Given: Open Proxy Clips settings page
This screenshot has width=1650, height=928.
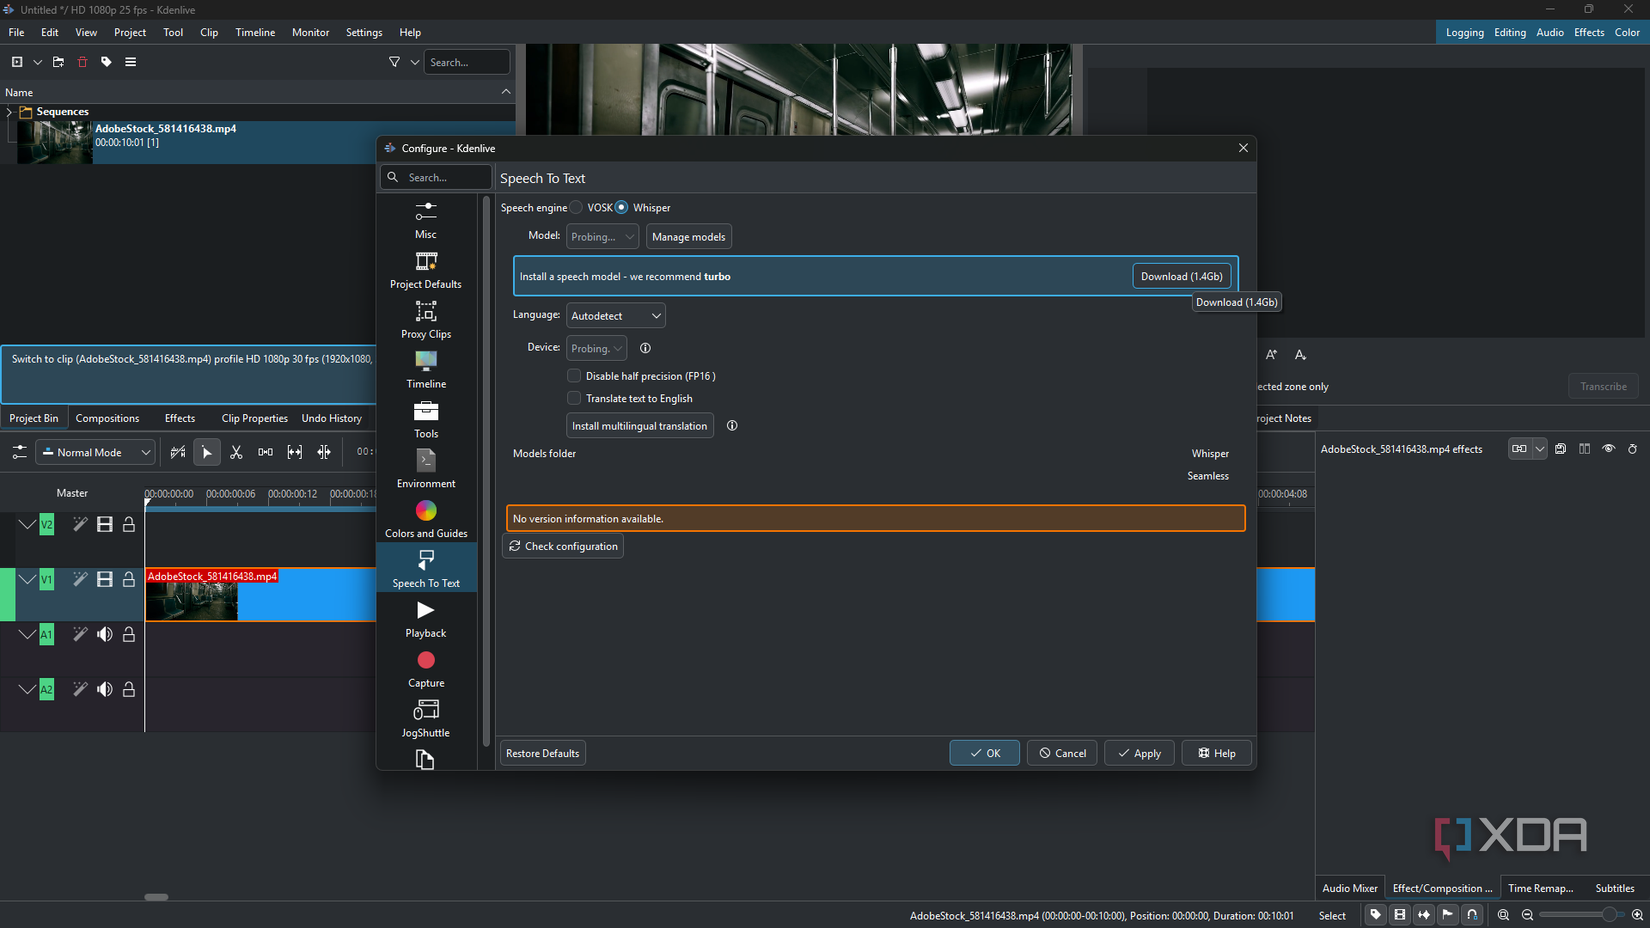Looking at the screenshot, I should 426,320.
